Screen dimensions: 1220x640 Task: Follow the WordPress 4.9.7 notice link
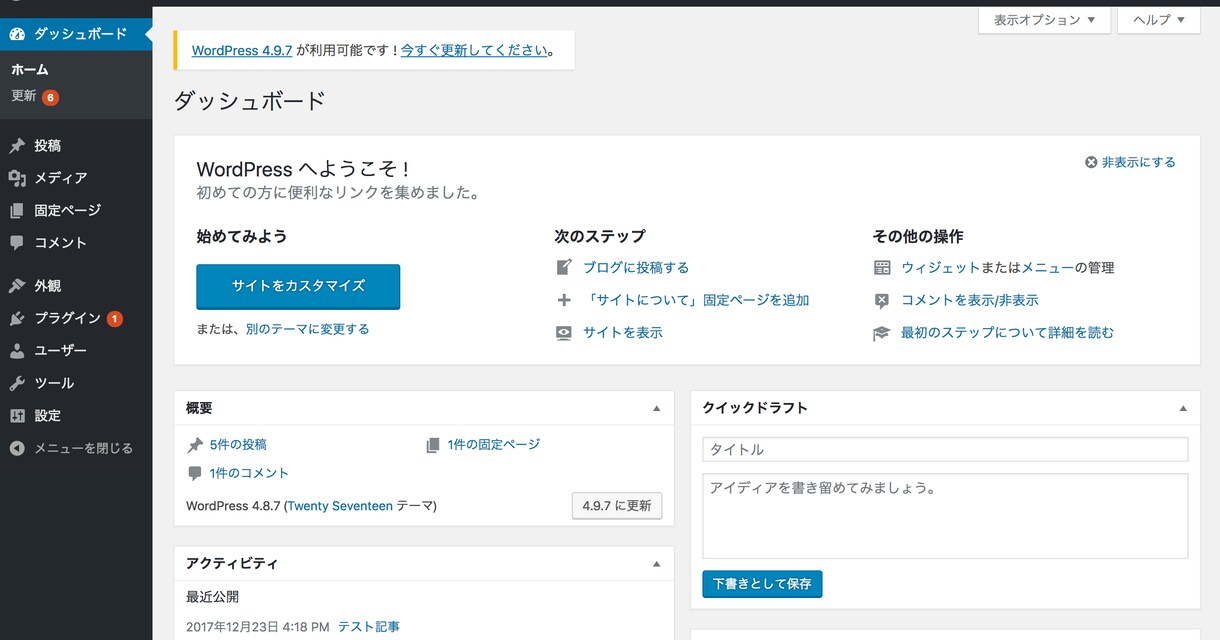242,50
